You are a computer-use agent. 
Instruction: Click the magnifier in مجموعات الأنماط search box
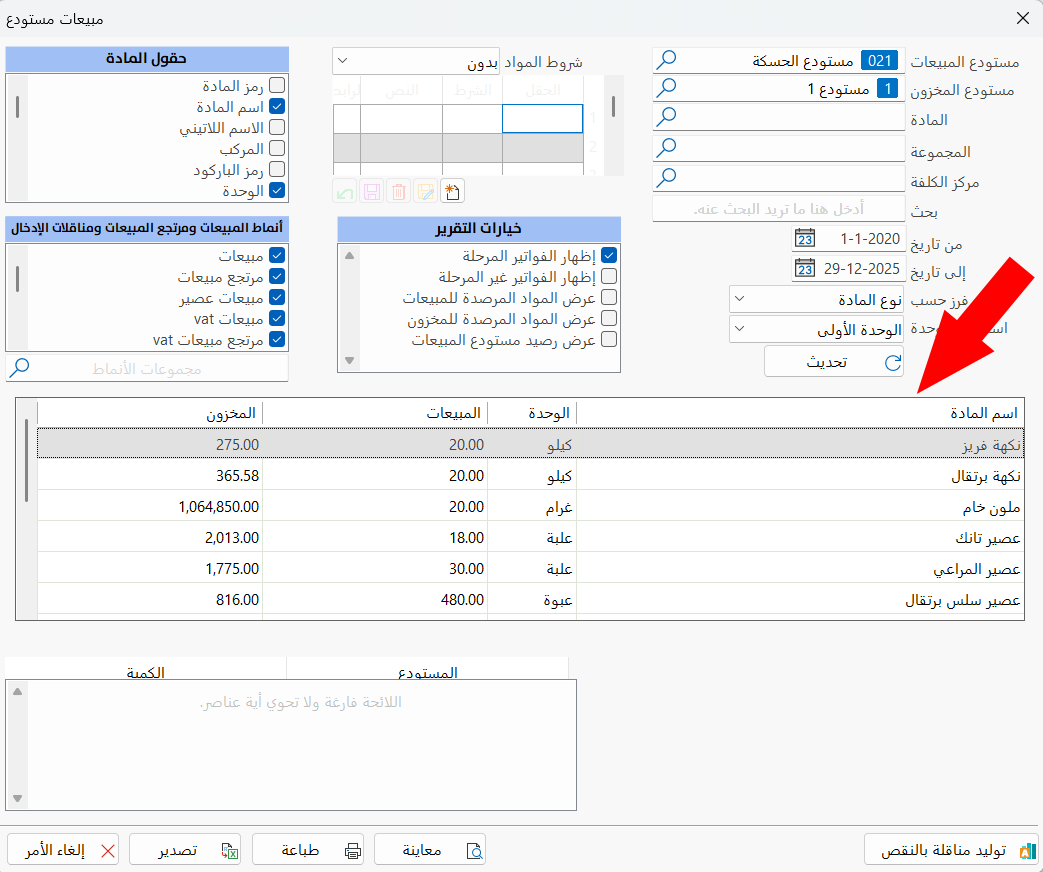pyautogui.click(x=21, y=367)
